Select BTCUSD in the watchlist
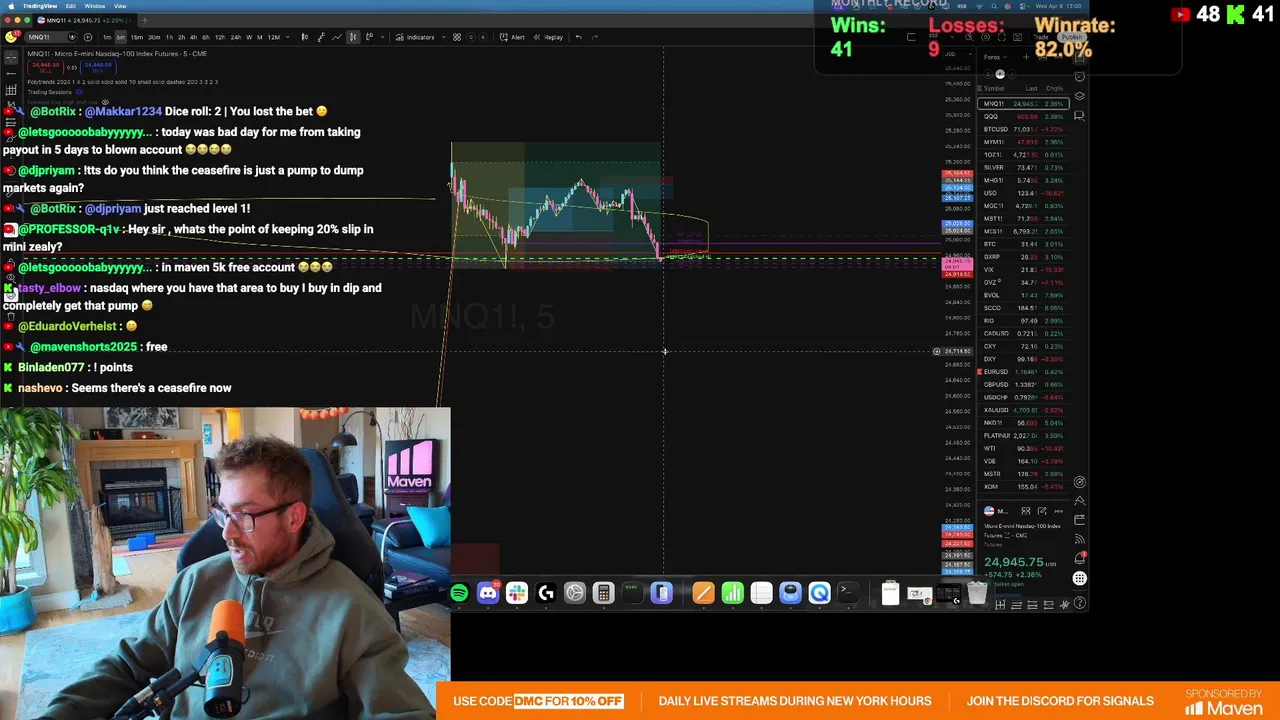The width and height of the screenshot is (1280, 720). 1023,129
